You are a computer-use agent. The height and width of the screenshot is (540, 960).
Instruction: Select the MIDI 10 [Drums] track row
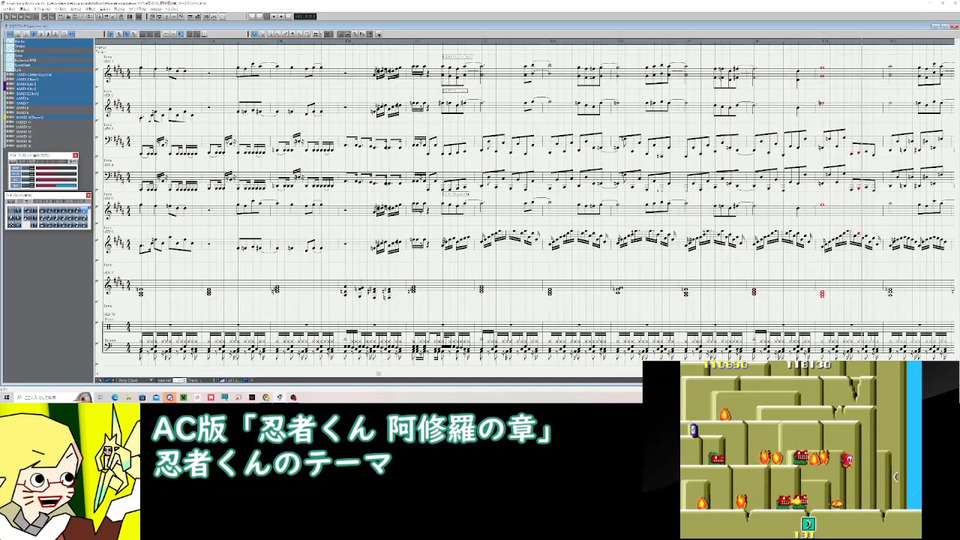click(50, 118)
